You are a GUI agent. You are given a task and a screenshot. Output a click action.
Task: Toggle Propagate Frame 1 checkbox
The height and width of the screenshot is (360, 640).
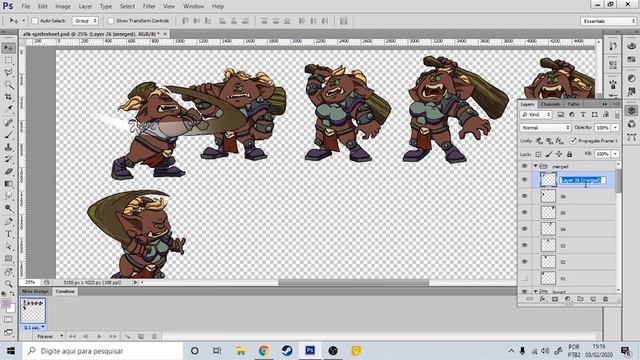click(x=573, y=141)
